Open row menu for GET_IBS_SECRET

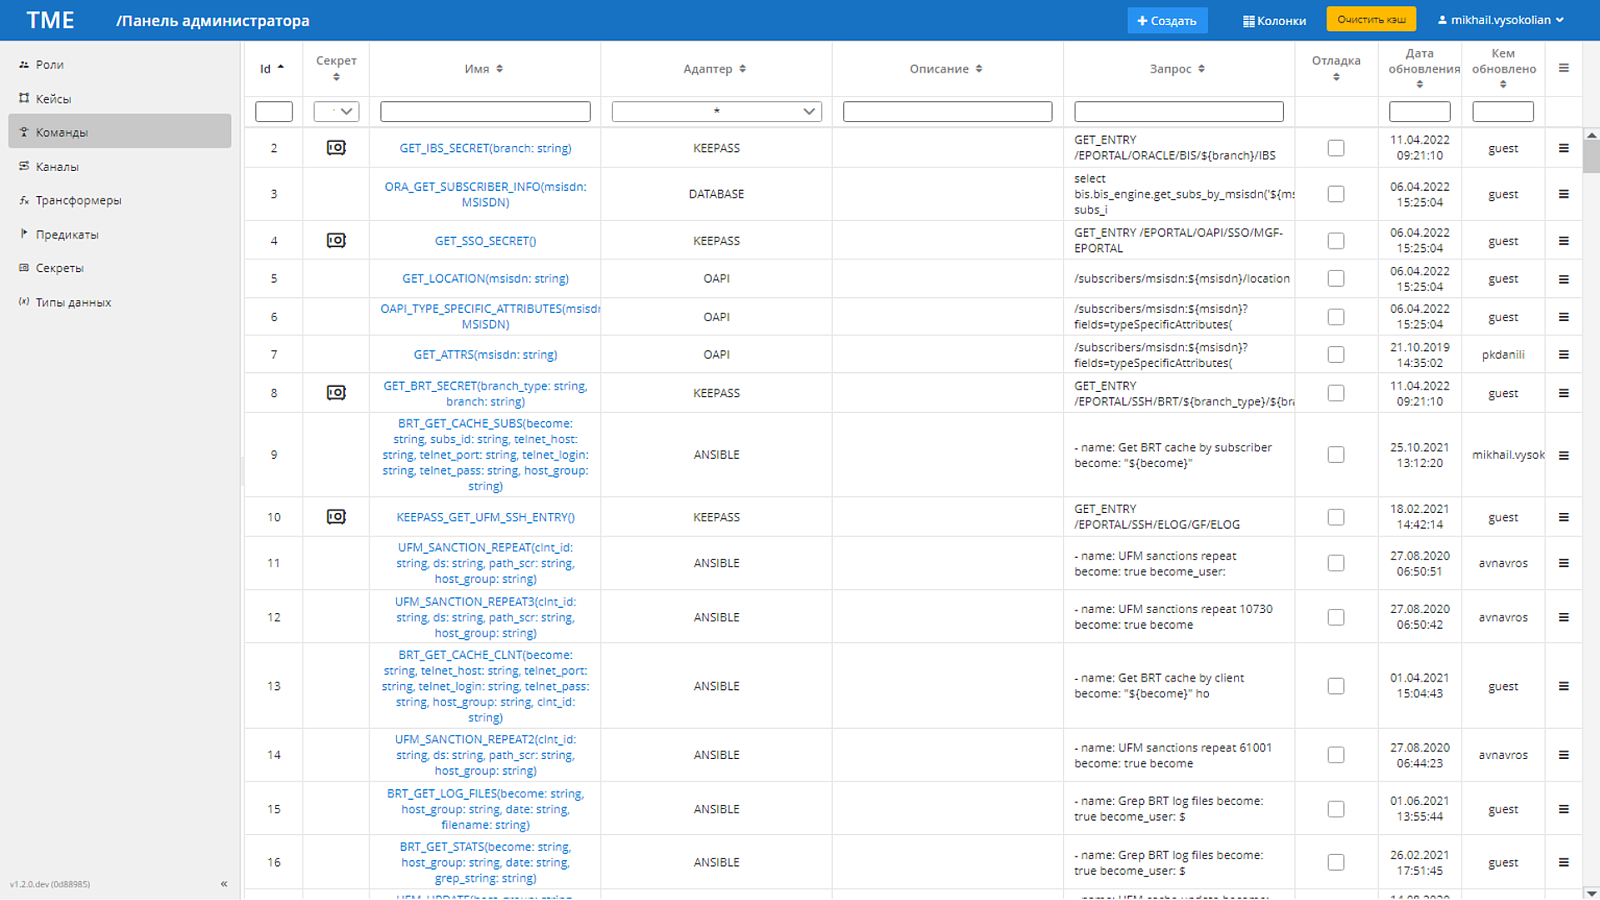[x=1563, y=148]
